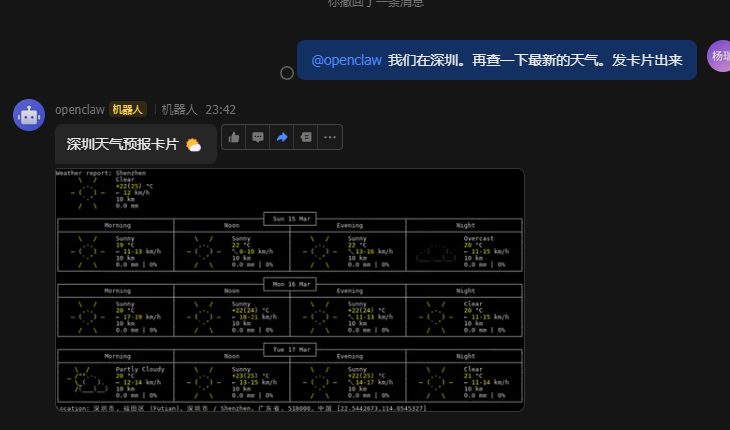Image resolution: width=730 pixels, height=430 pixels.
Task: Click the yellow 机器人 bot badge
Action: click(x=128, y=109)
